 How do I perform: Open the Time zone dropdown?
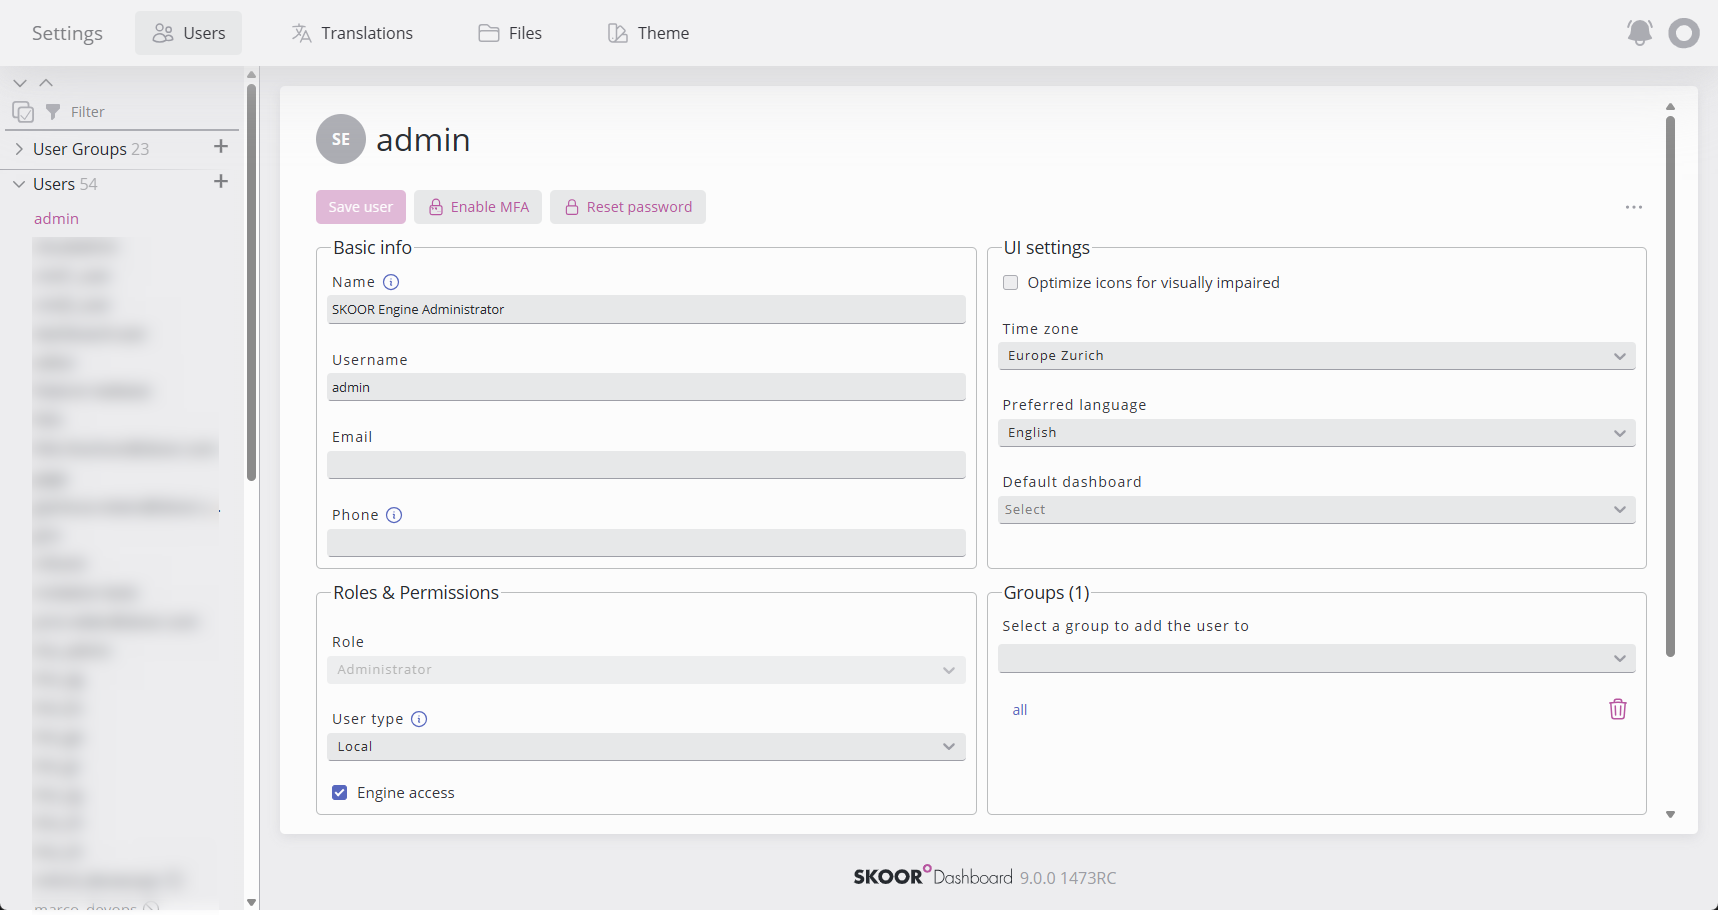click(x=1316, y=356)
